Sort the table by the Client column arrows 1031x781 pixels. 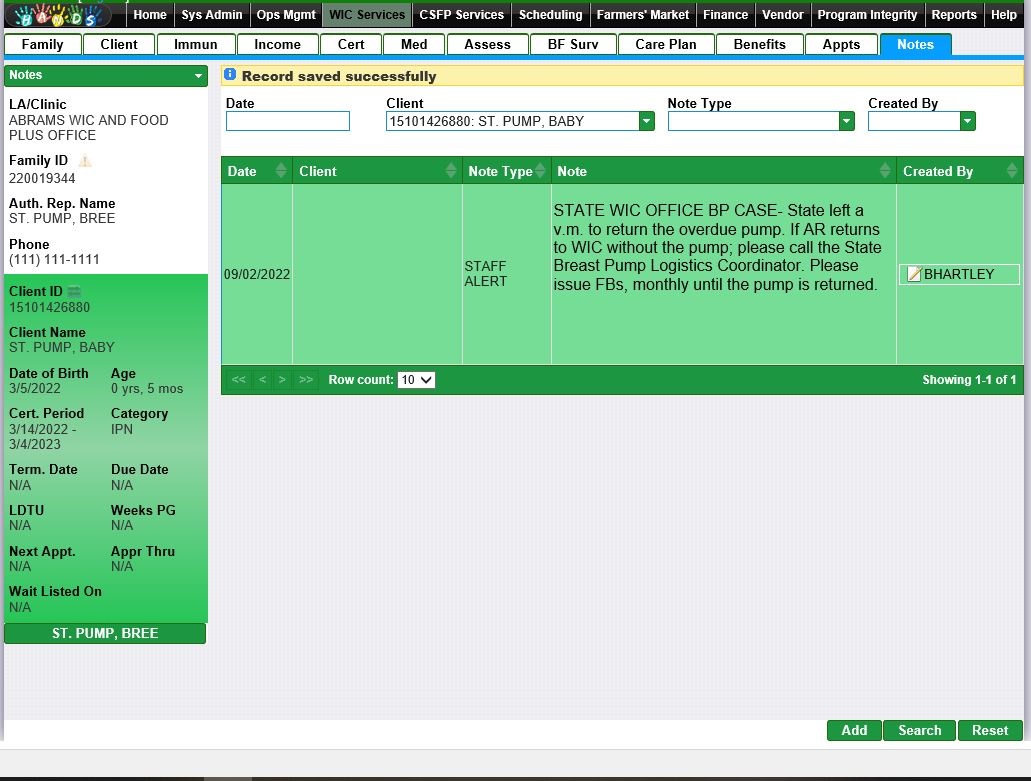coord(451,171)
